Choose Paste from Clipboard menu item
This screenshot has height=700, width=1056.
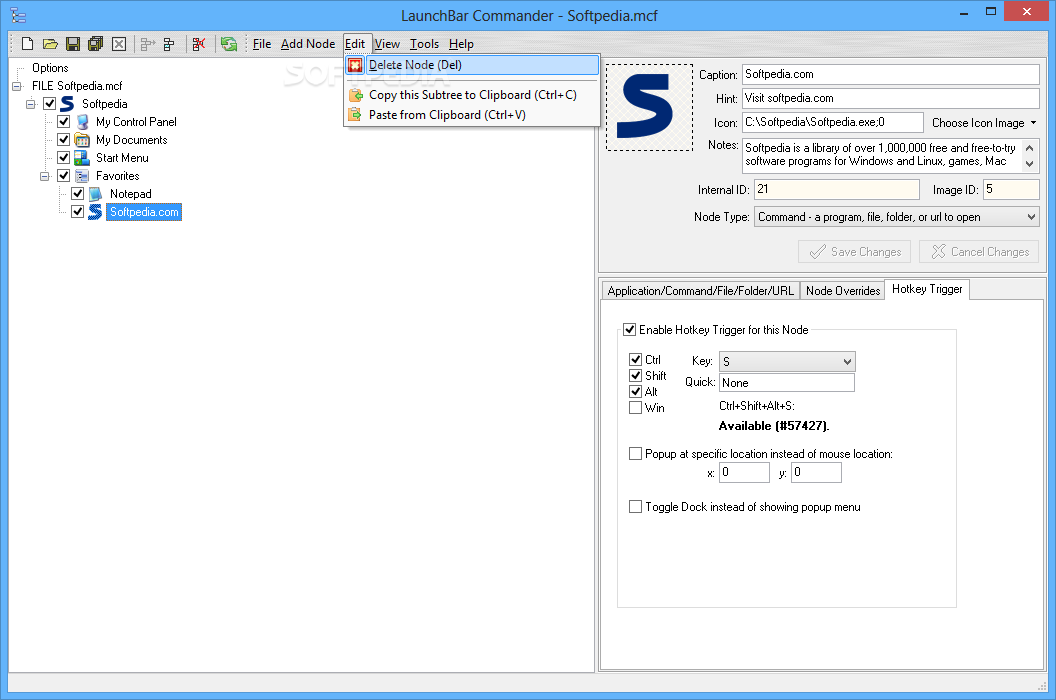471,115
